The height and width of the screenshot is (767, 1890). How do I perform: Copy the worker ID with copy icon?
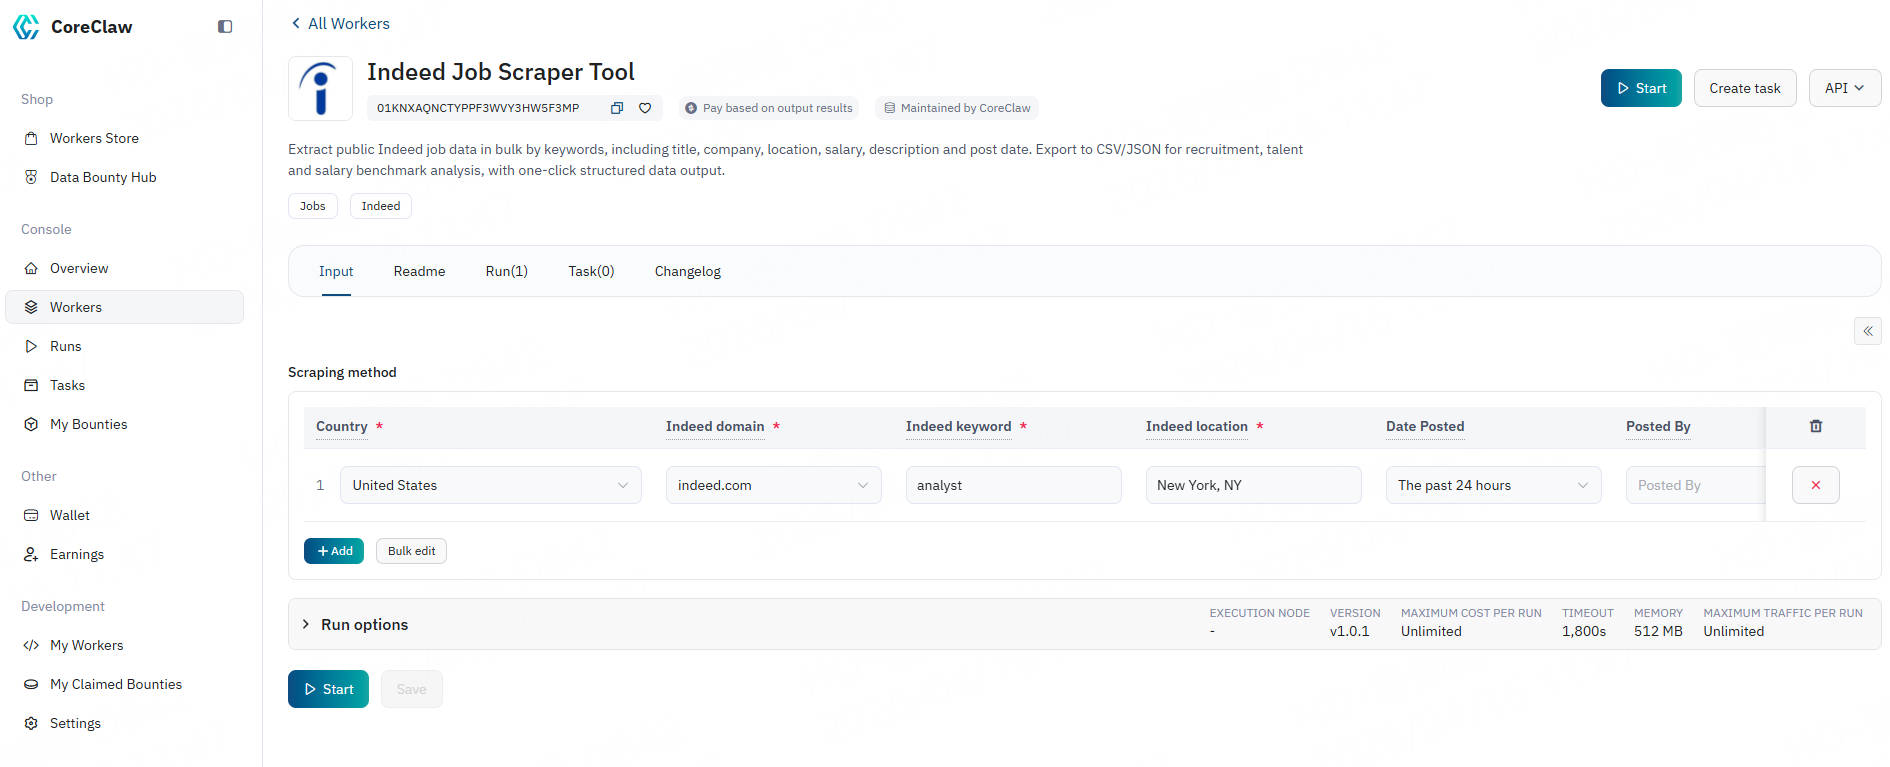pos(617,108)
